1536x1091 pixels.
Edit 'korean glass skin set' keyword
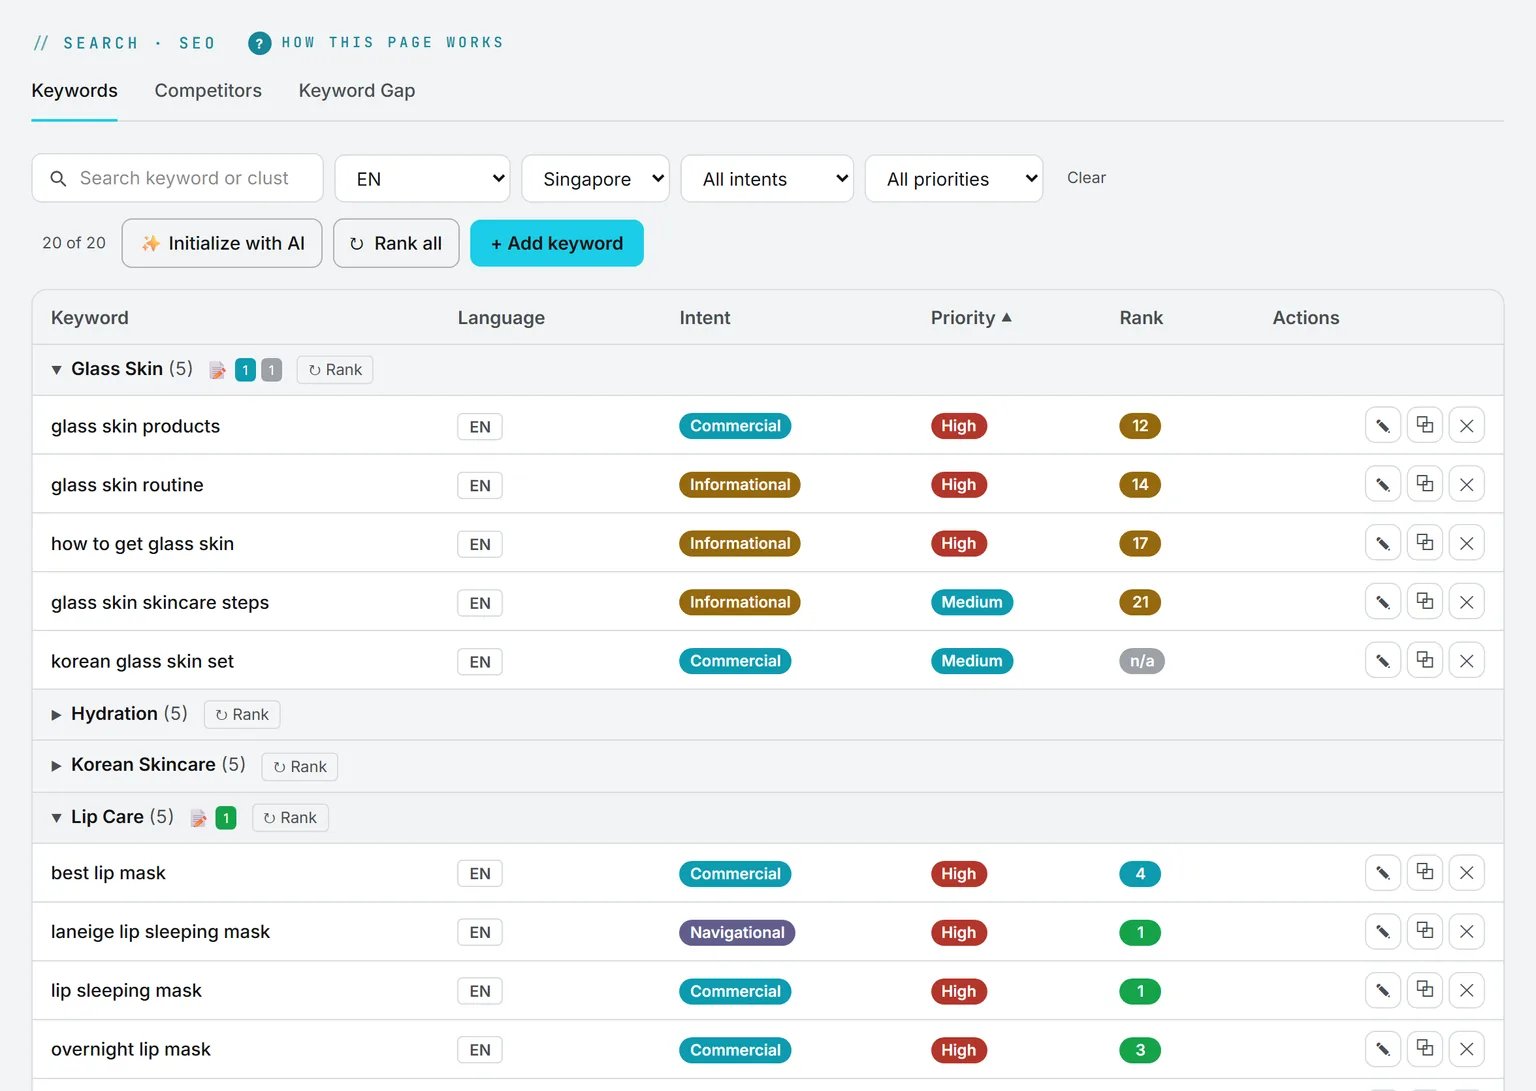click(x=1383, y=661)
